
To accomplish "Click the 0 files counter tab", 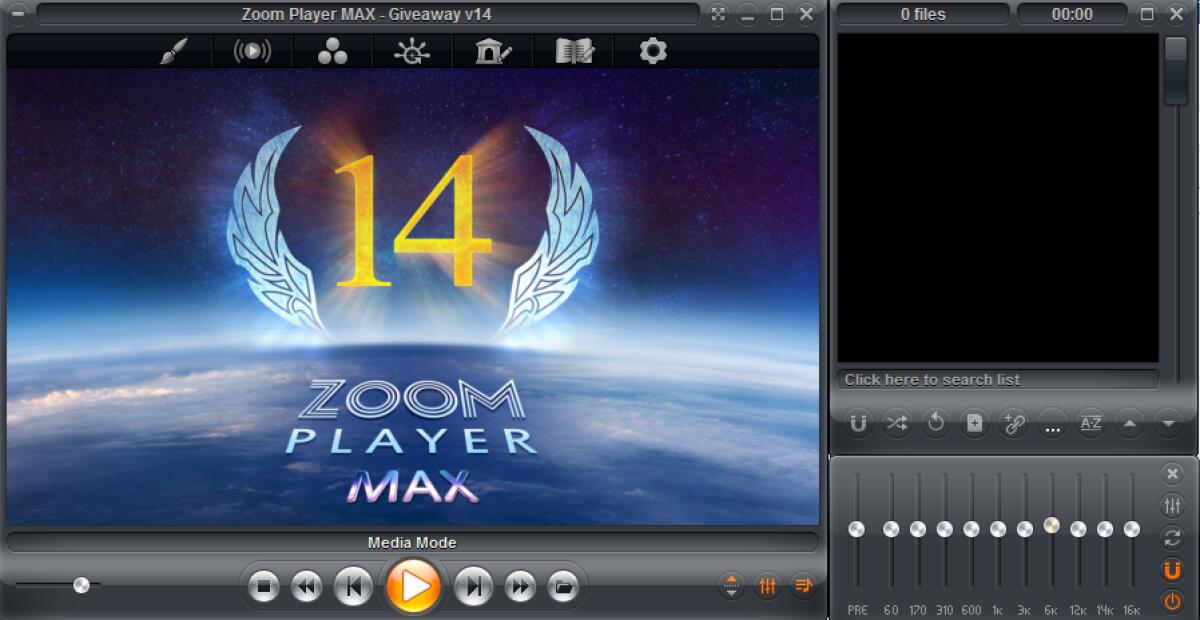I will tap(921, 14).
